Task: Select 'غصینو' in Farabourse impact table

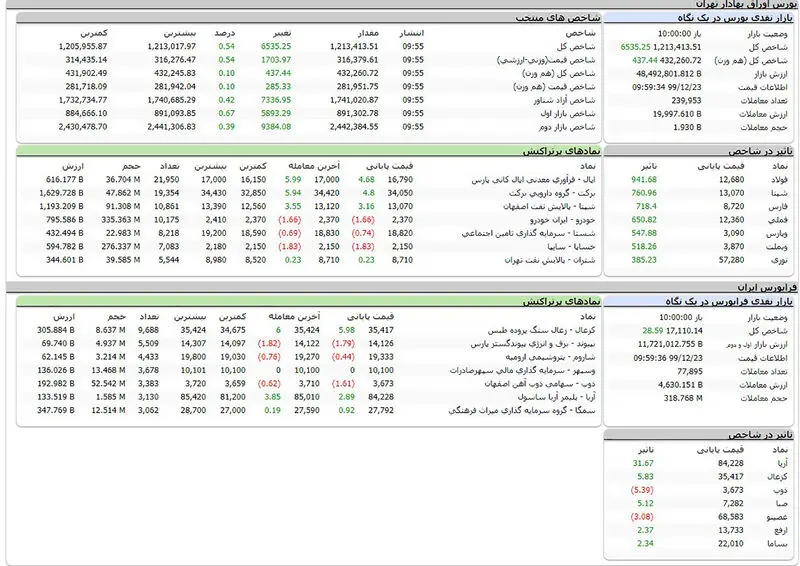Action: pos(777,516)
